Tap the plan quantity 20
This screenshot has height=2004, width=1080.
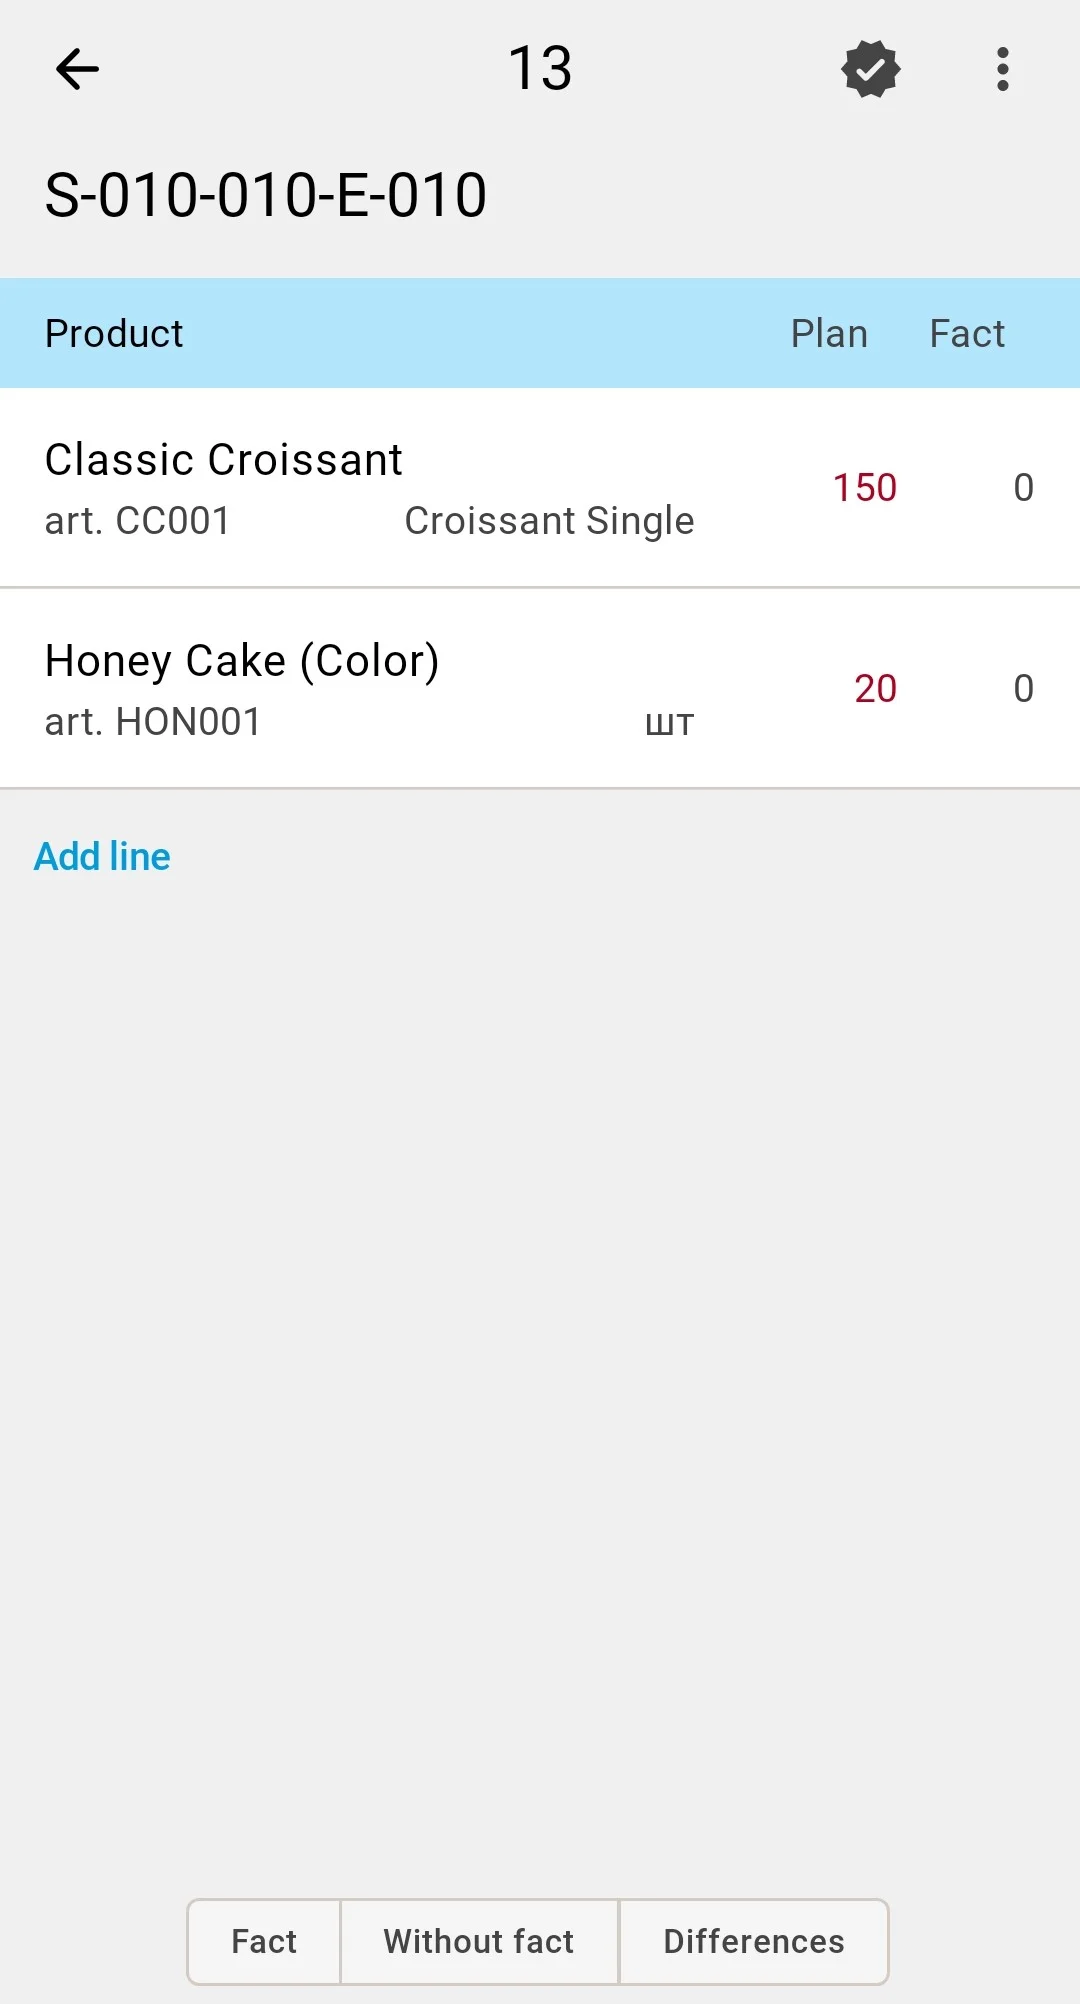(x=875, y=689)
